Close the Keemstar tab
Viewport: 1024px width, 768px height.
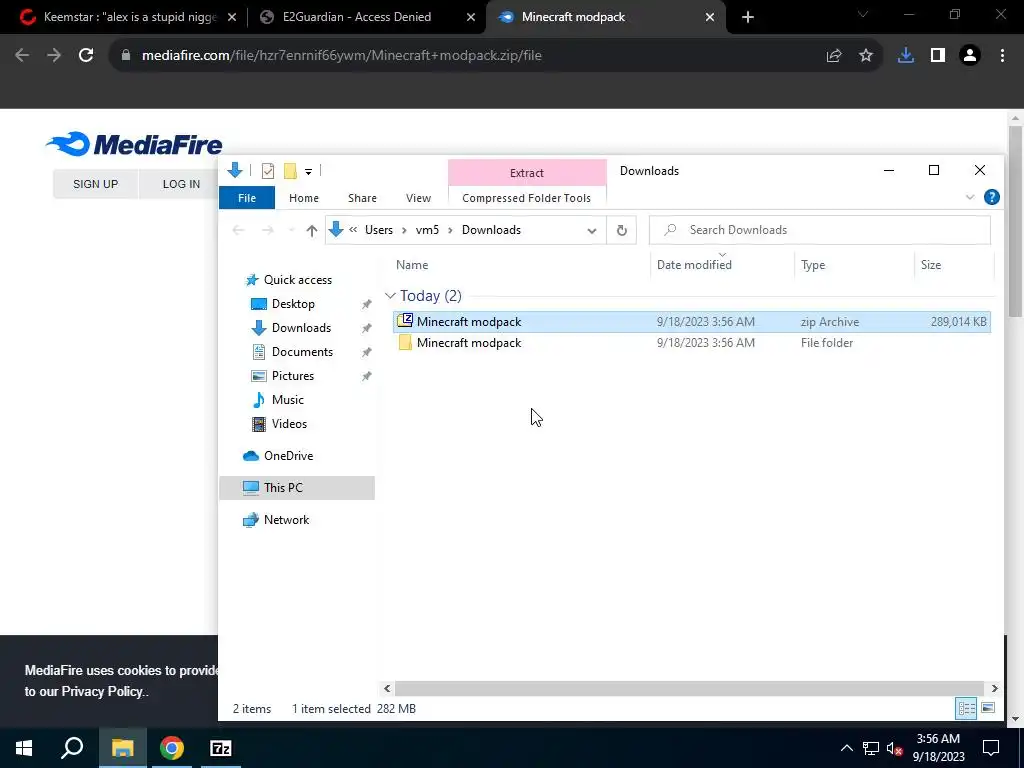click(x=232, y=18)
